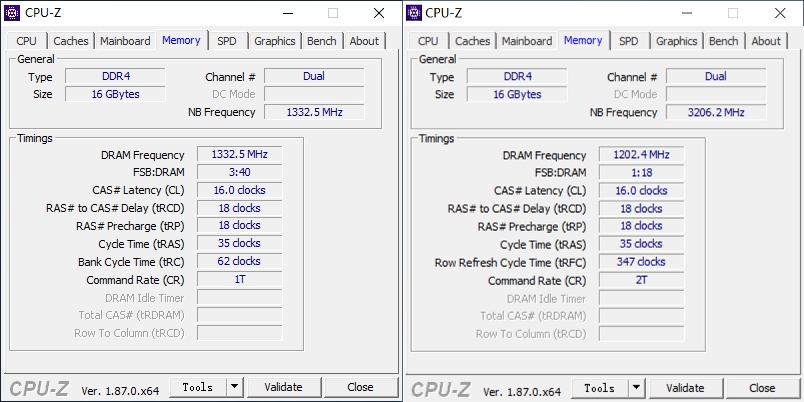Click the DDR4 type field in left window
The image size is (804, 402).
tap(115, 76)
